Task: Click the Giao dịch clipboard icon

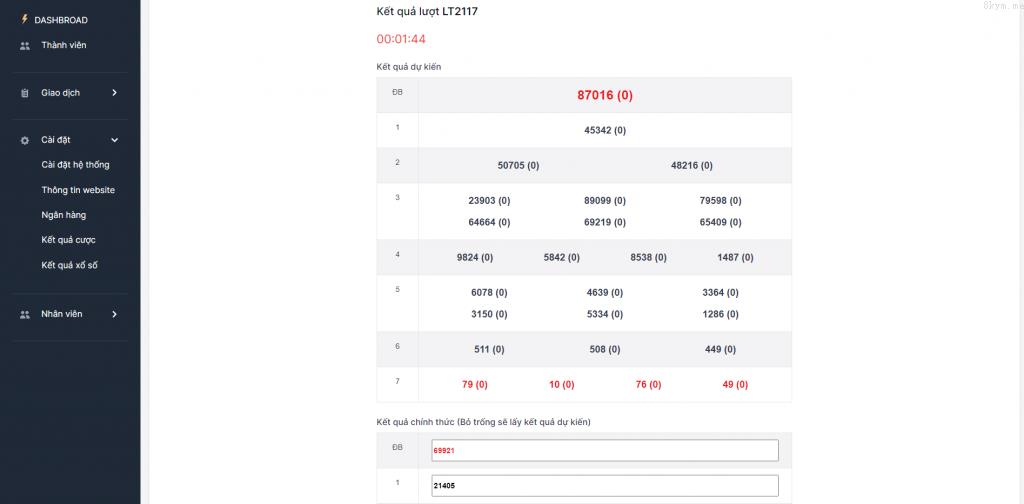Action: 25,93
